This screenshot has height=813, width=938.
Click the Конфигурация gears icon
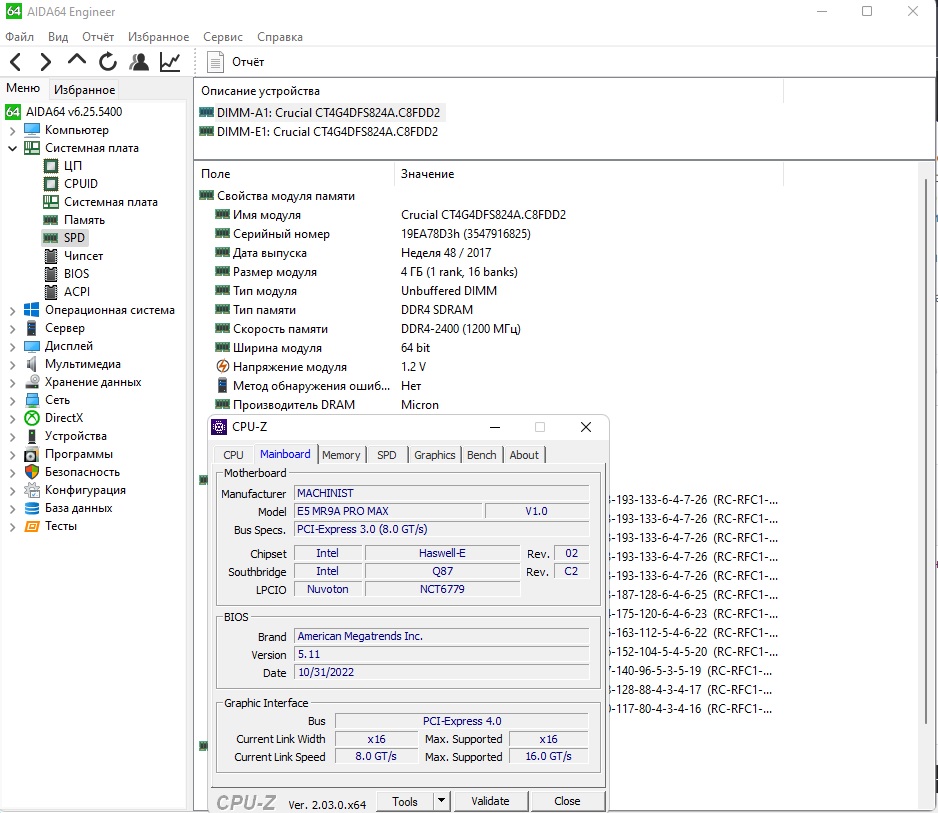click(x=32, y=490)
